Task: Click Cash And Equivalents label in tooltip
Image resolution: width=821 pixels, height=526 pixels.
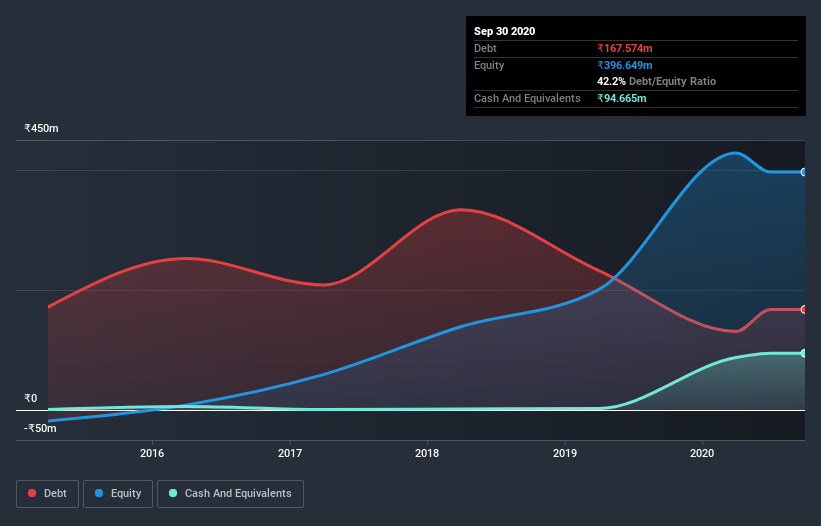Action: point(527,98)
